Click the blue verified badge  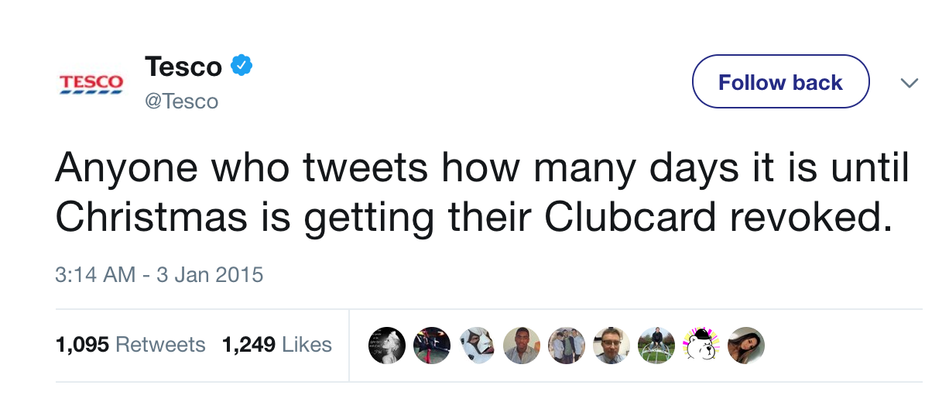click(241, 65)
